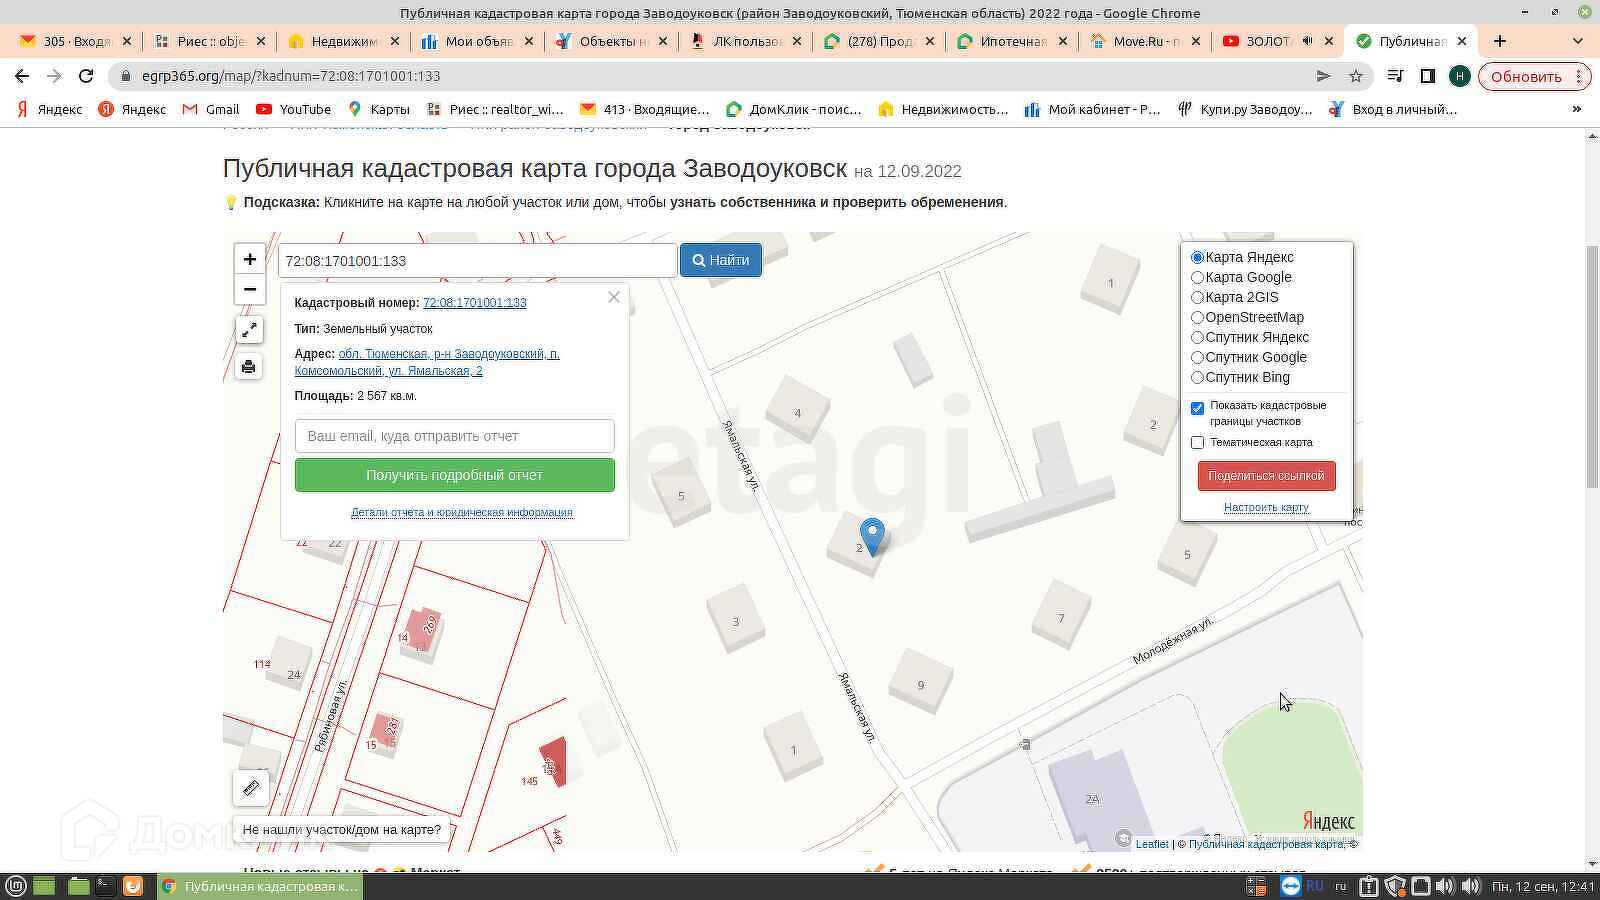The height and width of the screenshot is (900, 1600).
Task: Click the Найти search button
Action: 721,260
